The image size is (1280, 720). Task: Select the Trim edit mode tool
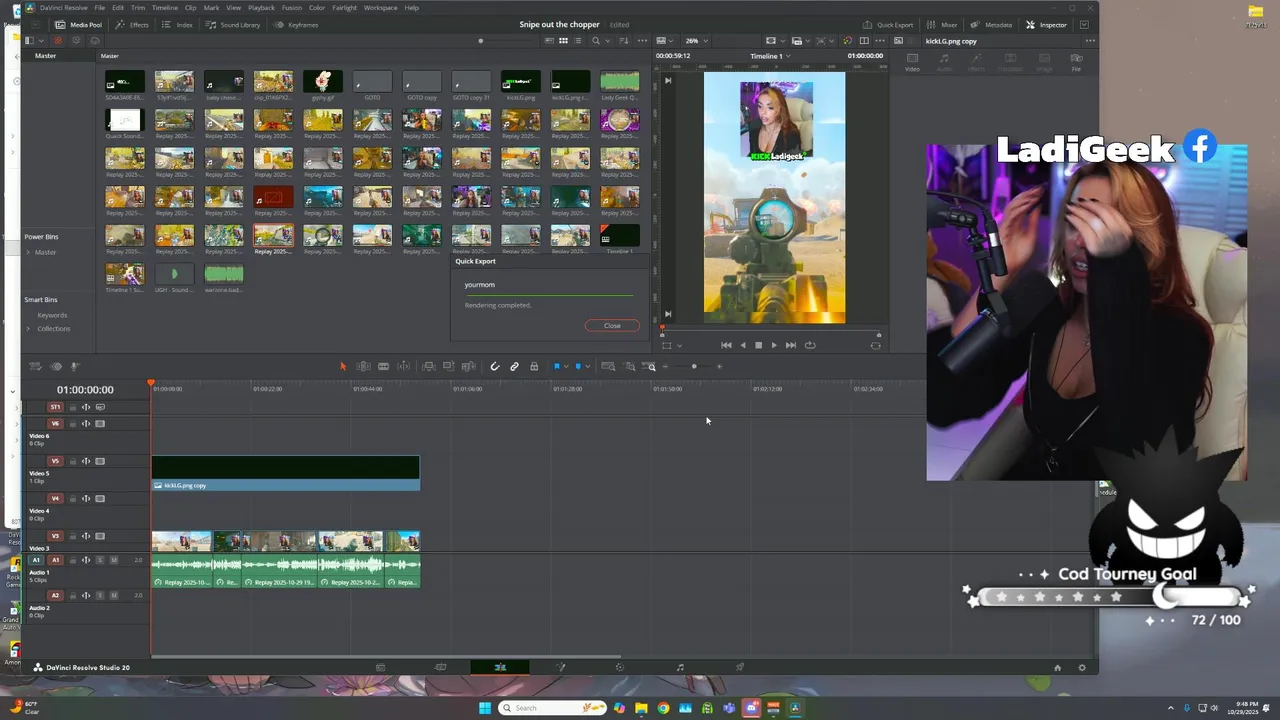[x=363, y=367]
